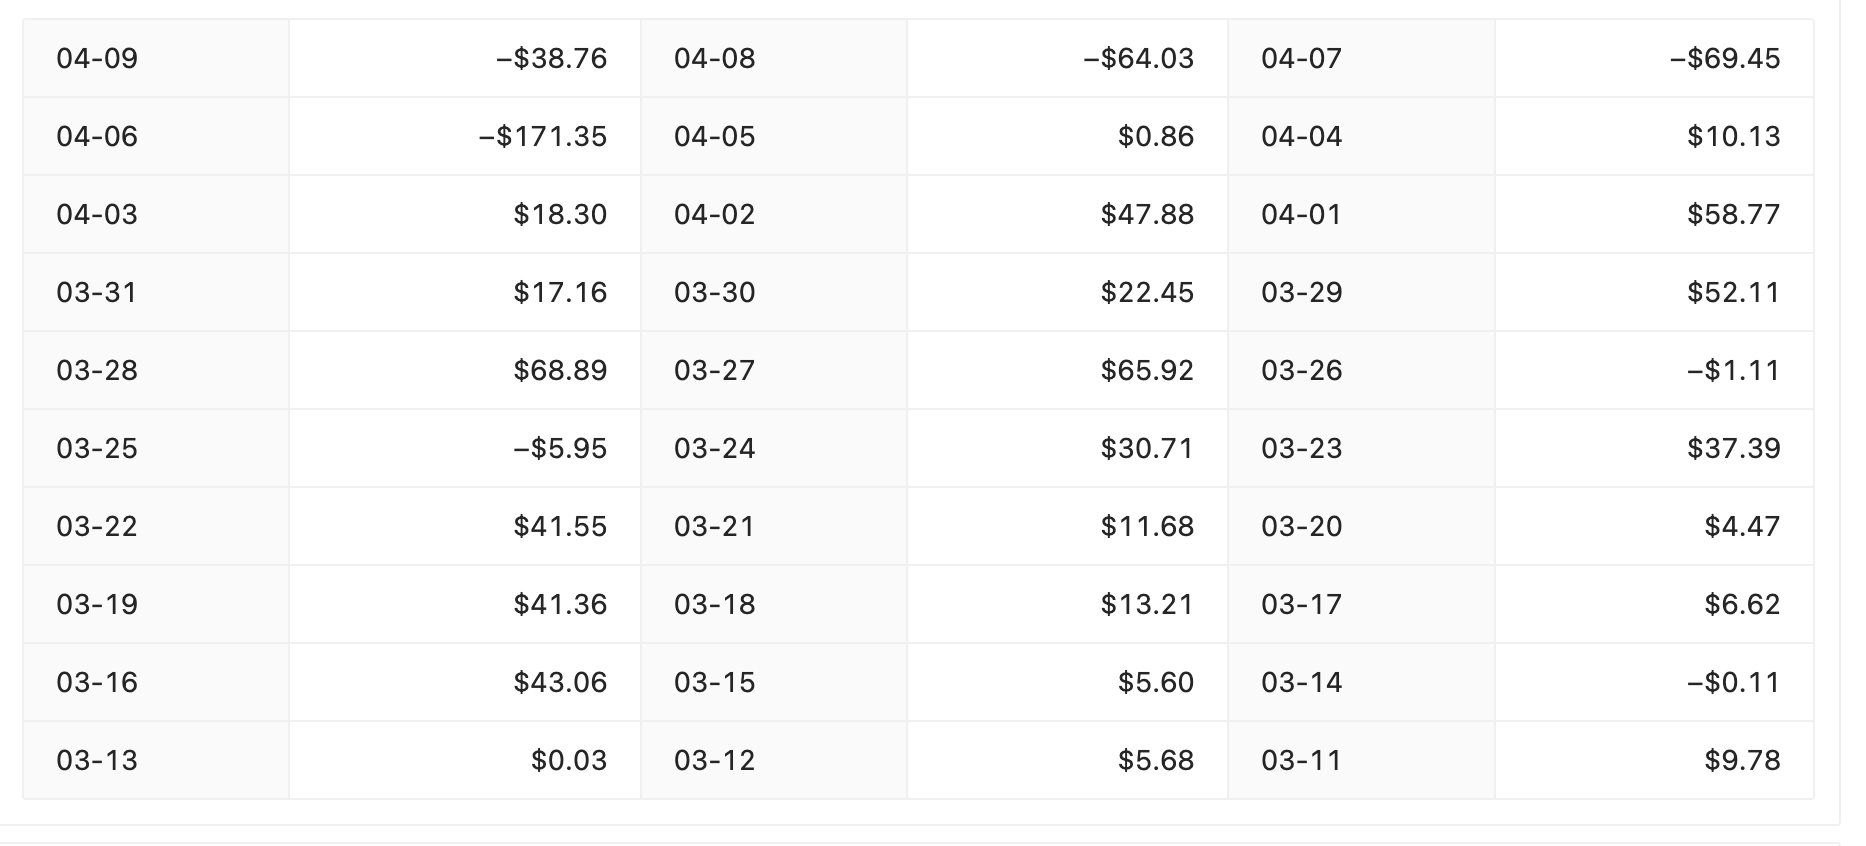
Task: Select the 04-09 date cell
Action: pyautogui.click(x=156, y=58)
